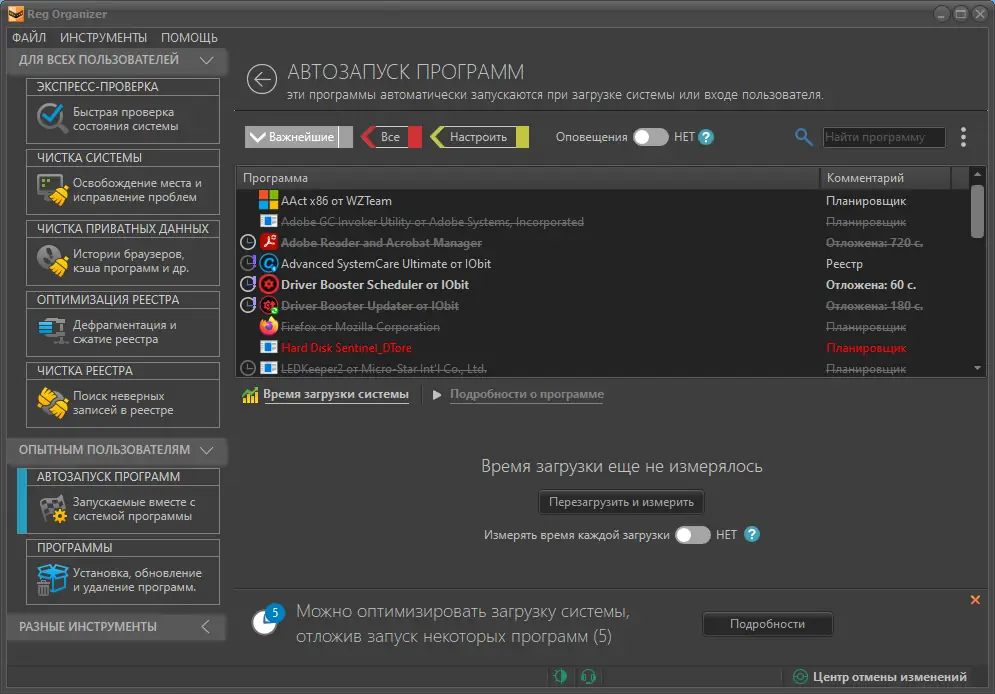Click help icon next to Оповещения
995x694 pixels.
point(706,137)
